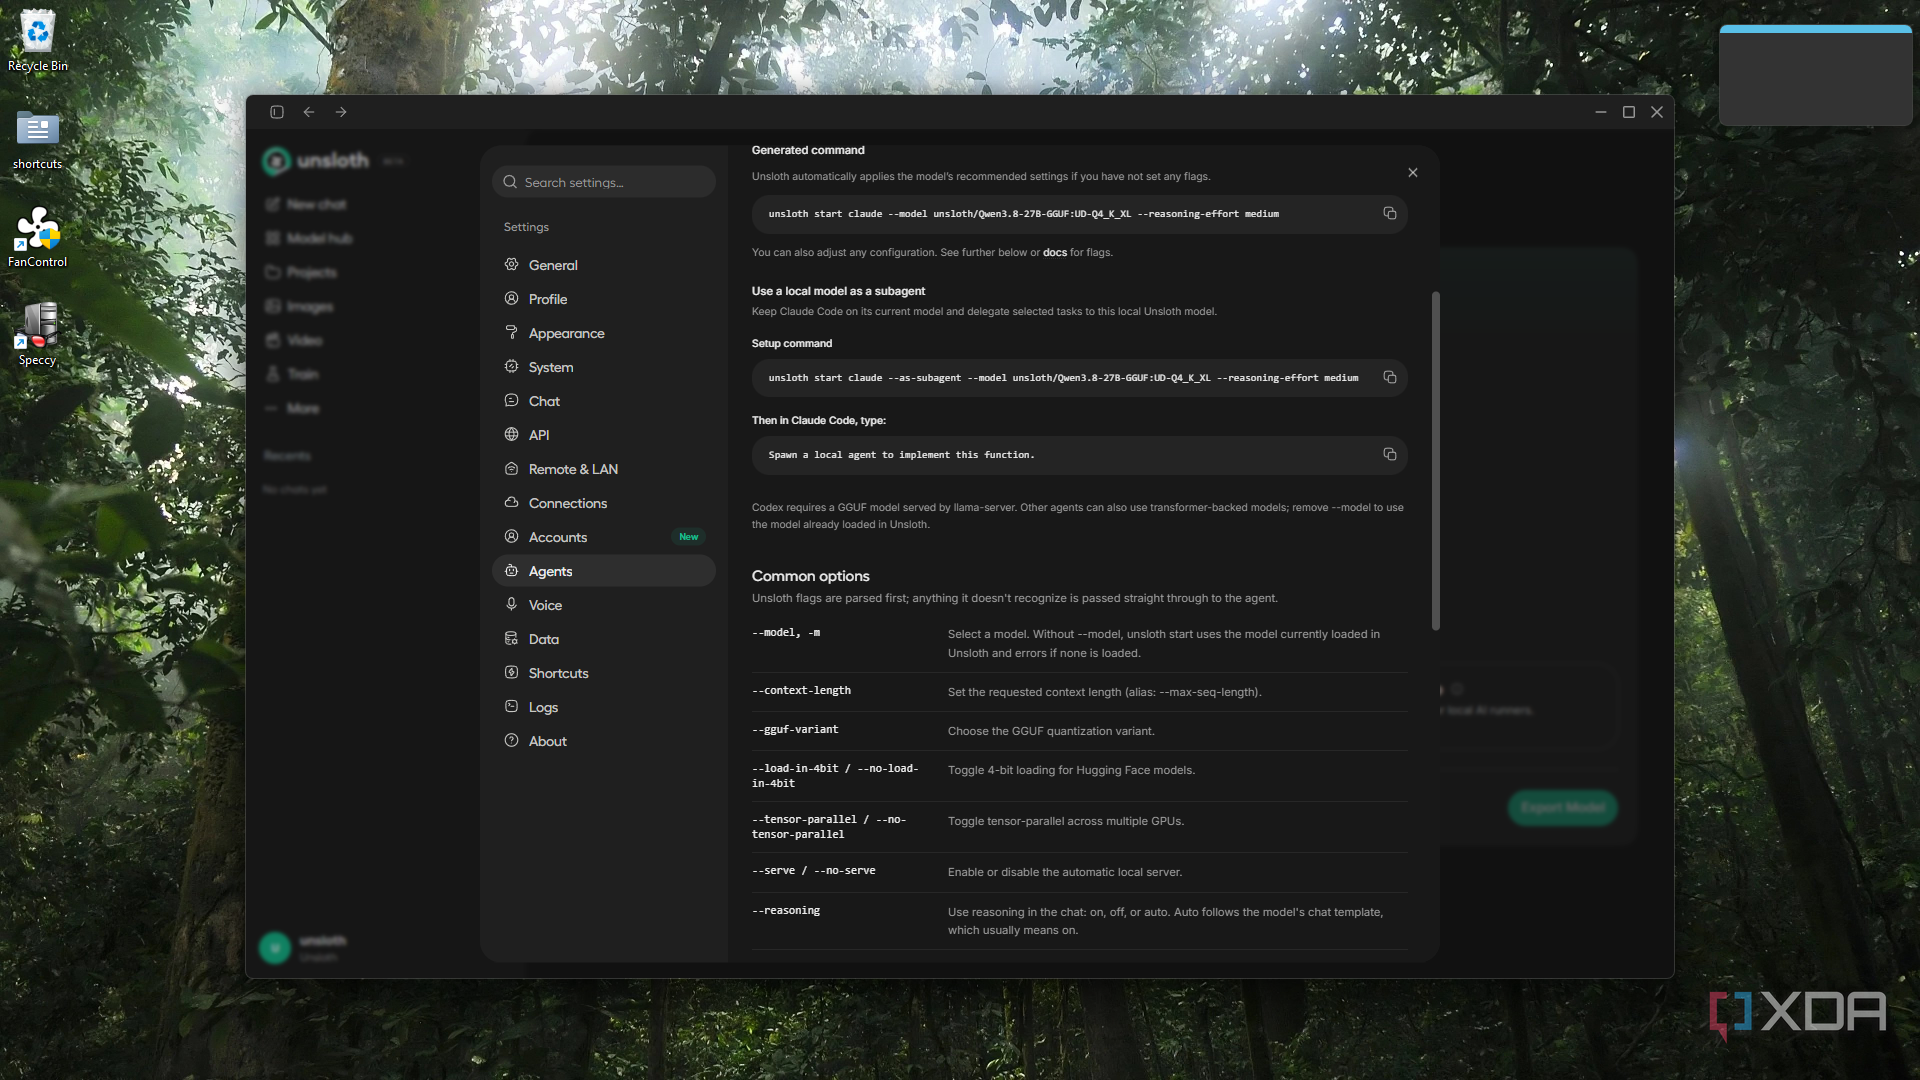This screenshot has width=1920, height=1080.
Task: Click the About info icon
Action: (511, 740)
